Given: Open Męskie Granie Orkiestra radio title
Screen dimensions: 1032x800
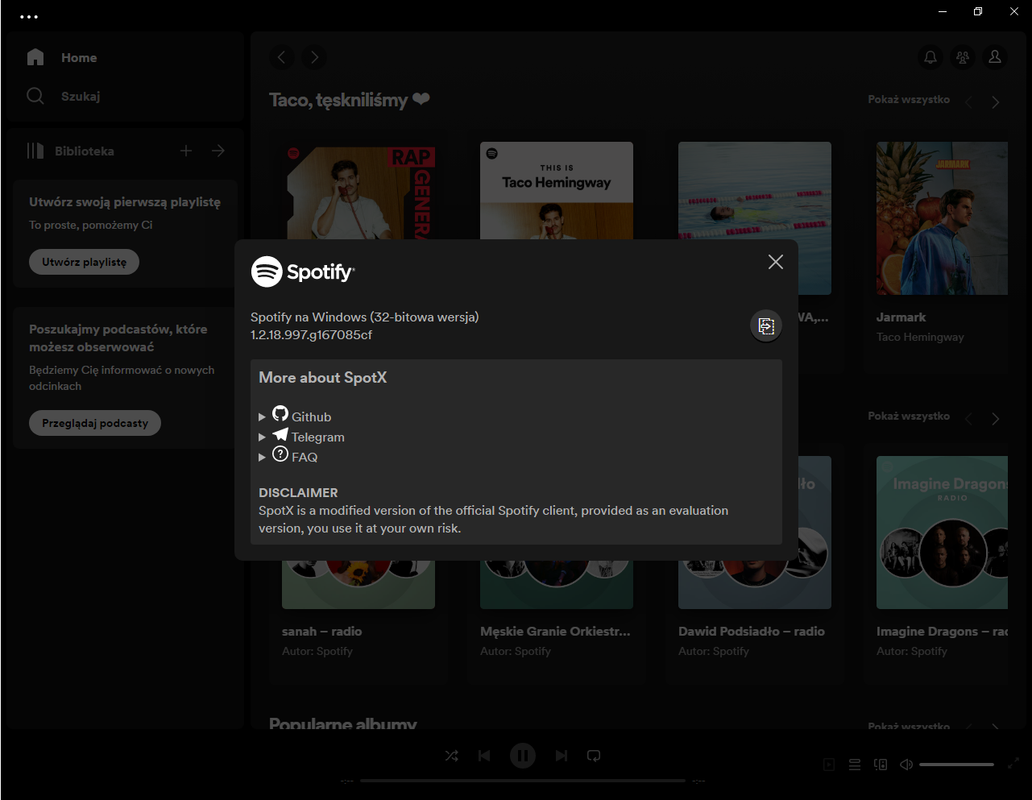Looking at the screenshot, I should pyautogui.click(x=555, y=631).
